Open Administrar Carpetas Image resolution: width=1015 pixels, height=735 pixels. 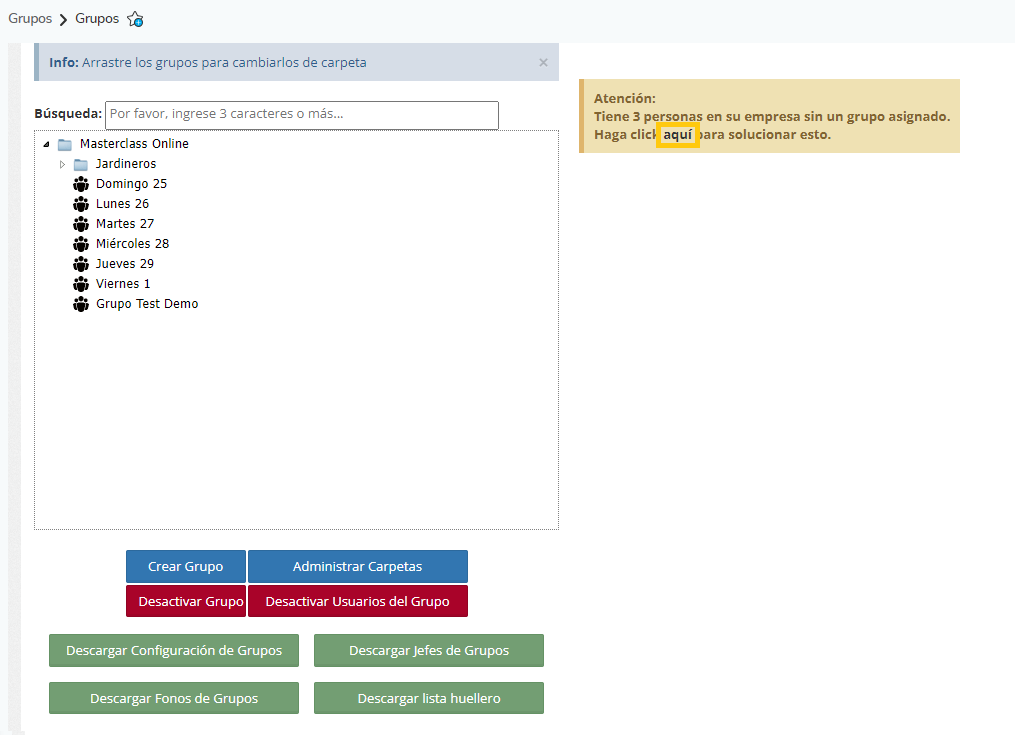(x=357, y=566)
